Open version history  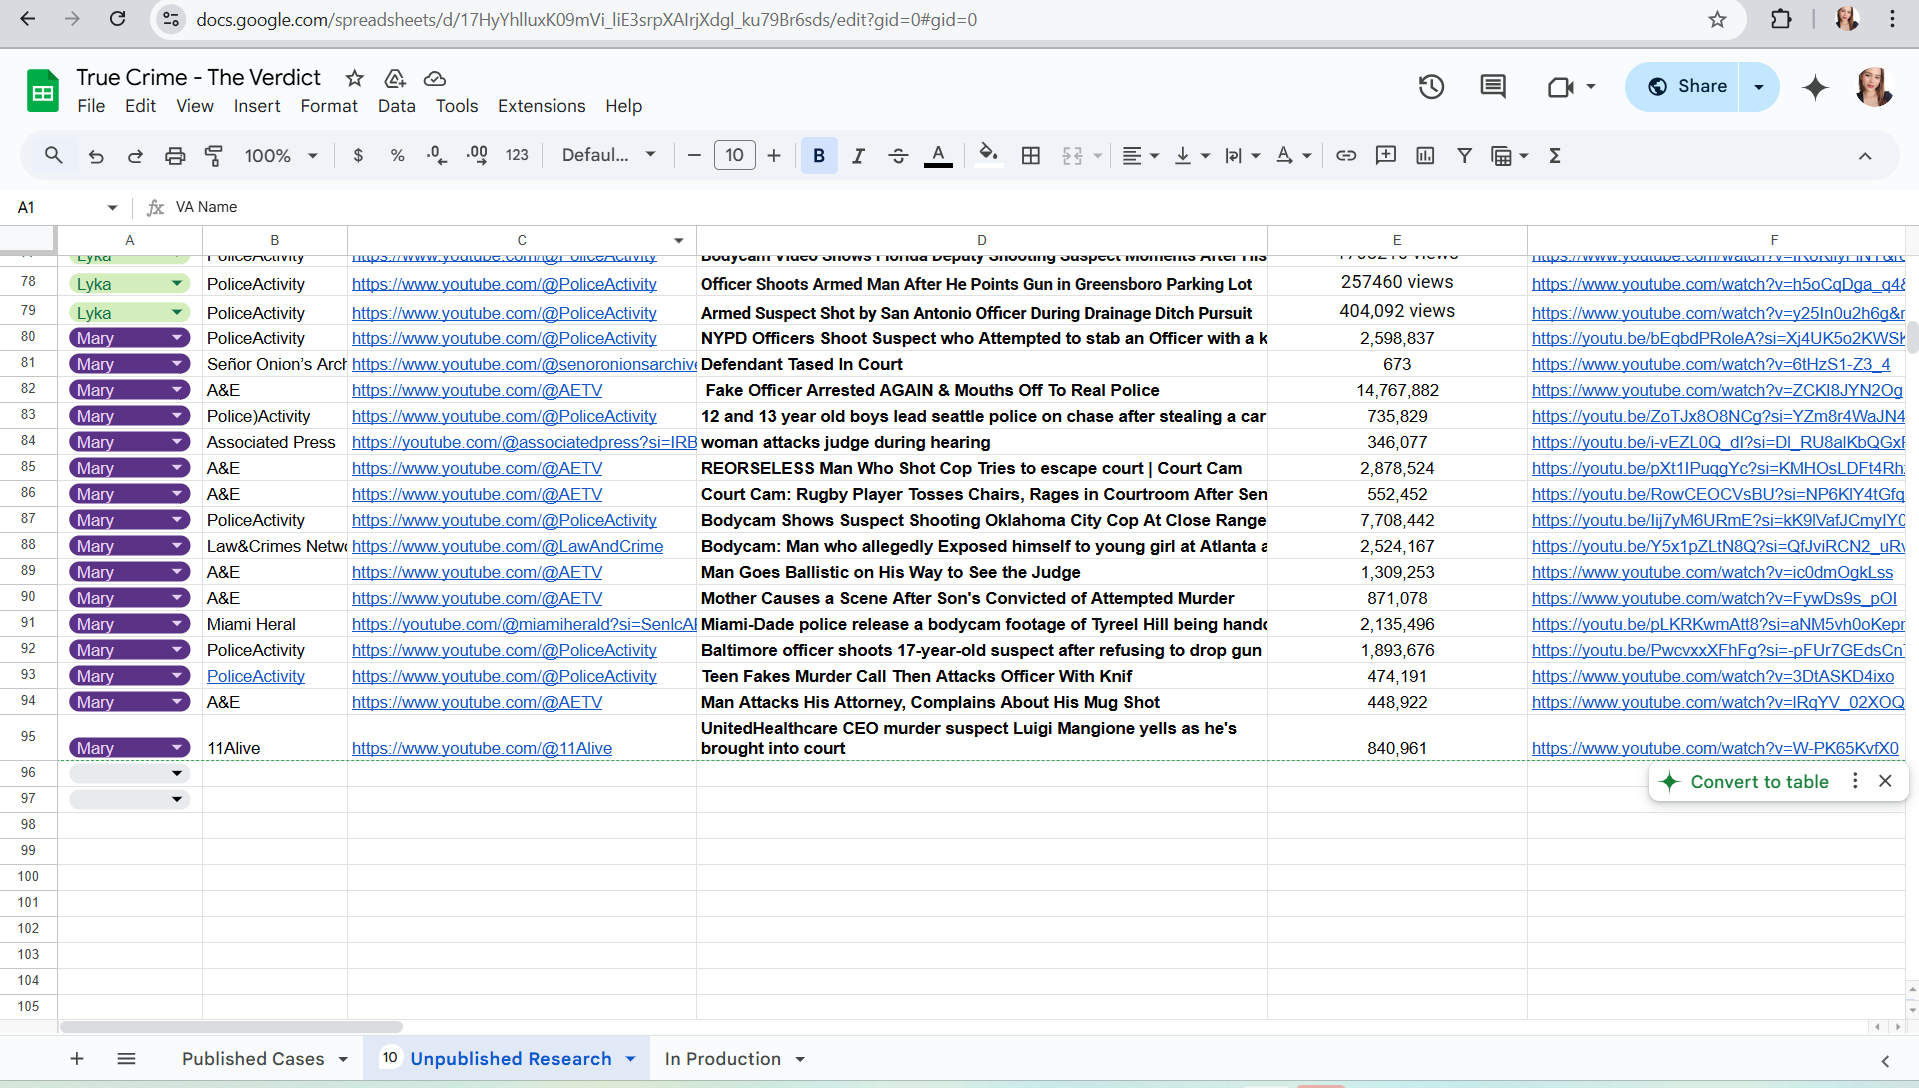point(1431,87)
